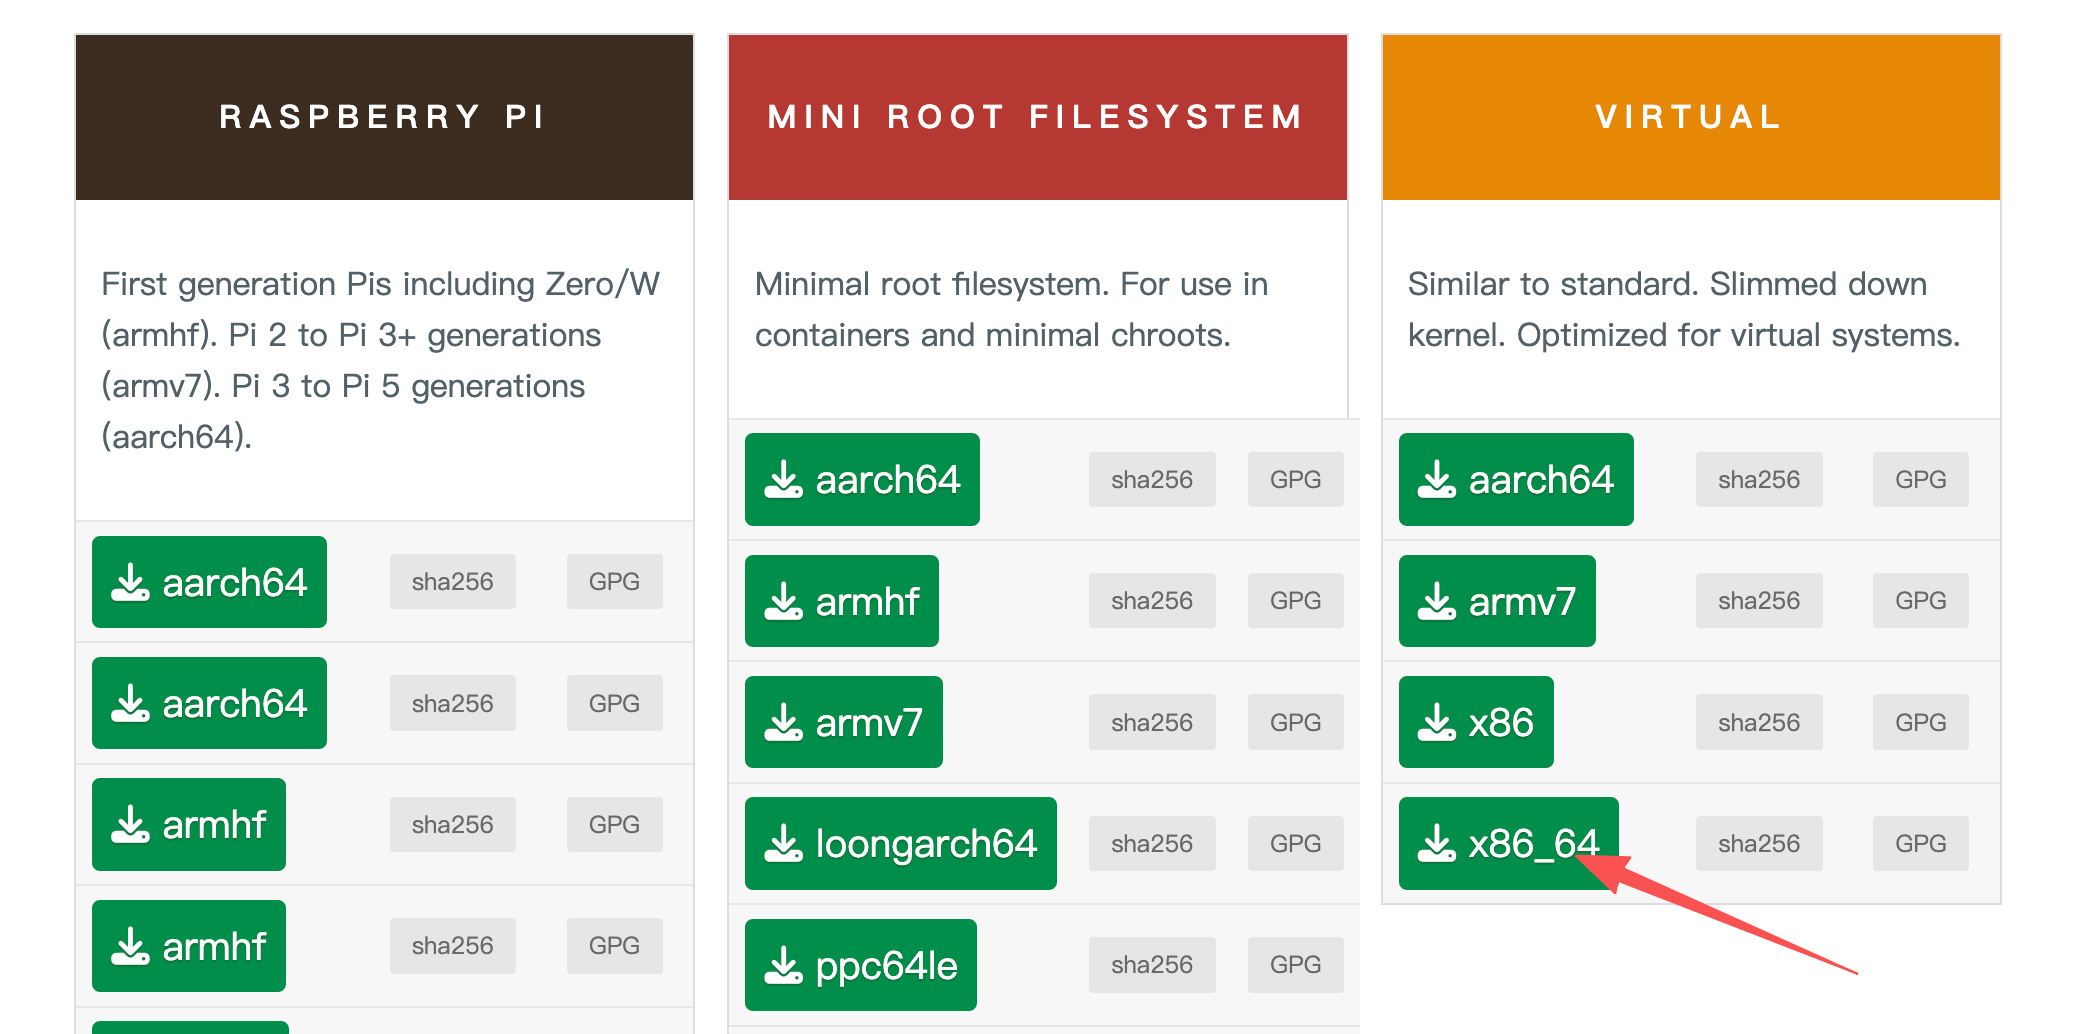Viewport: 2090px width, 1034px height.
Task: Get the GPG signature for loongarch64
Action: click(x=1295, y=843)
